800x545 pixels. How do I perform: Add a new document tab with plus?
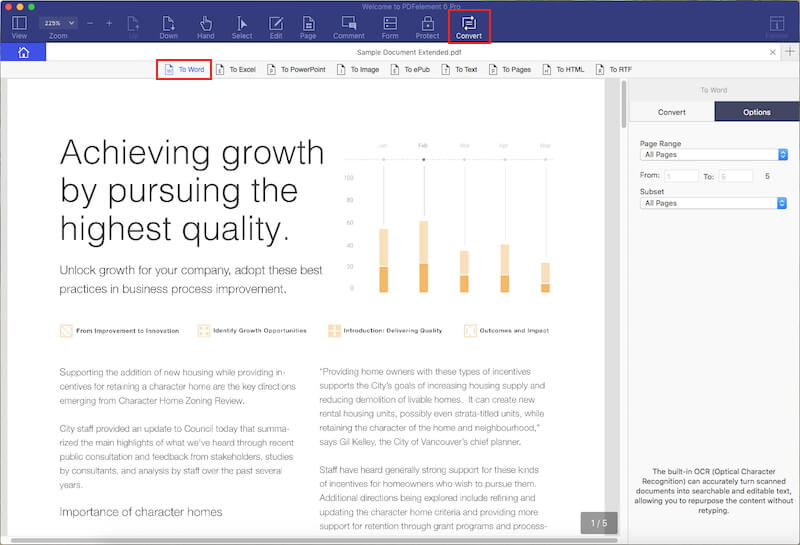(789, 52)
